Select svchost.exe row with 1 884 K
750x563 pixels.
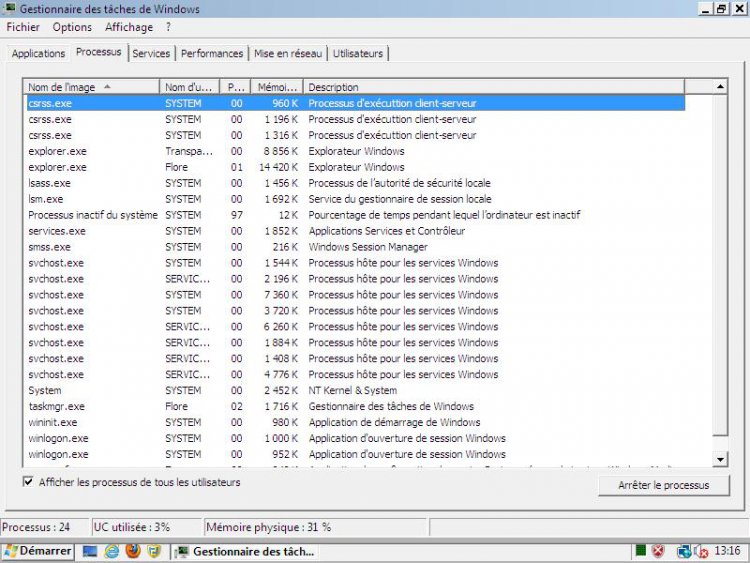click(x=356, y=342)
